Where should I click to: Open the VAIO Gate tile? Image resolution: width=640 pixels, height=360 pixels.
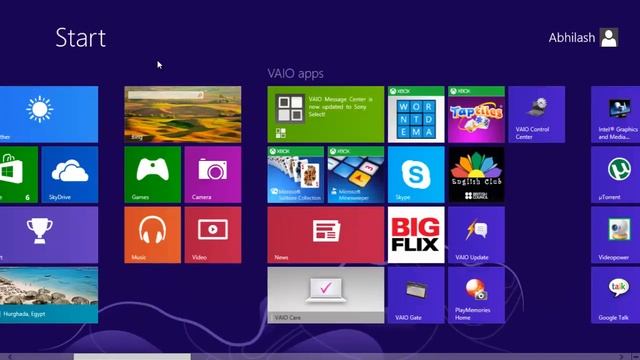(x=416, y=295)
